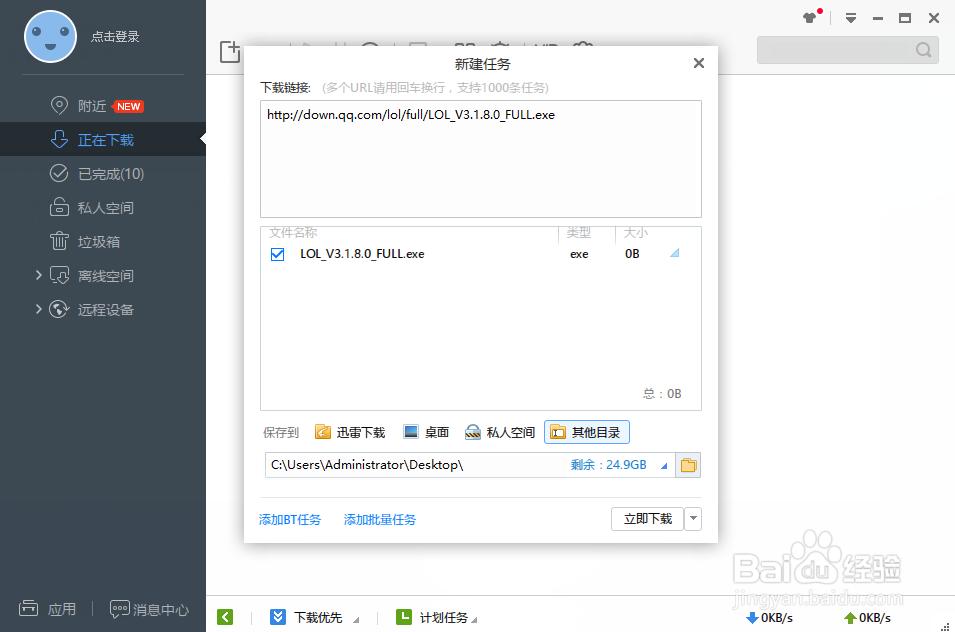Click 下载优先 in status bar
Viewport: 955px width, 632px height.
(x=314, y=617)
